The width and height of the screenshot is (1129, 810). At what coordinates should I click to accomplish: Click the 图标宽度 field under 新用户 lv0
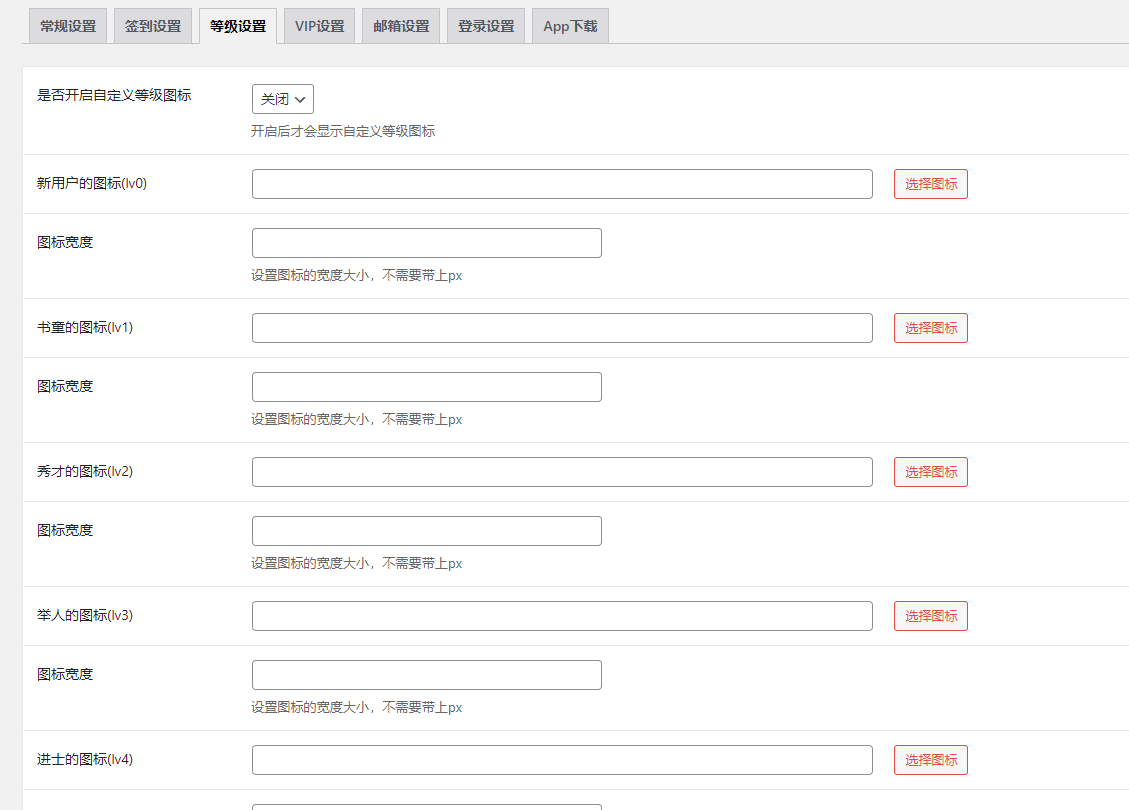point(426,243)
